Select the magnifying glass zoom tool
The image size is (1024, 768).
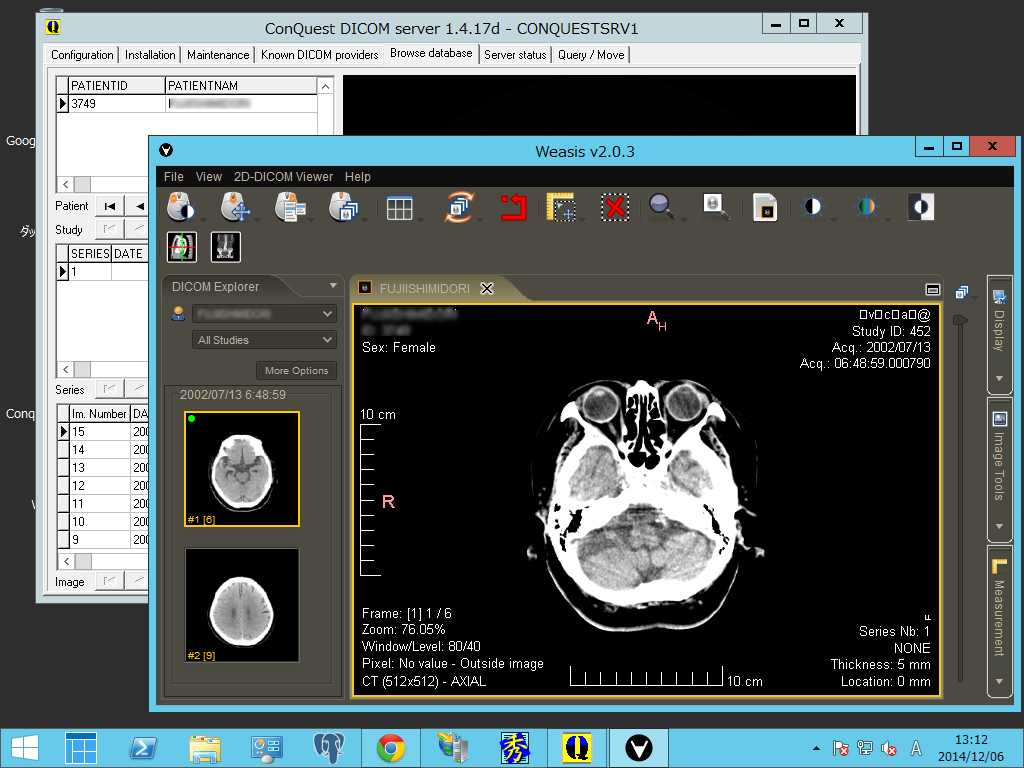coord(662,207)
